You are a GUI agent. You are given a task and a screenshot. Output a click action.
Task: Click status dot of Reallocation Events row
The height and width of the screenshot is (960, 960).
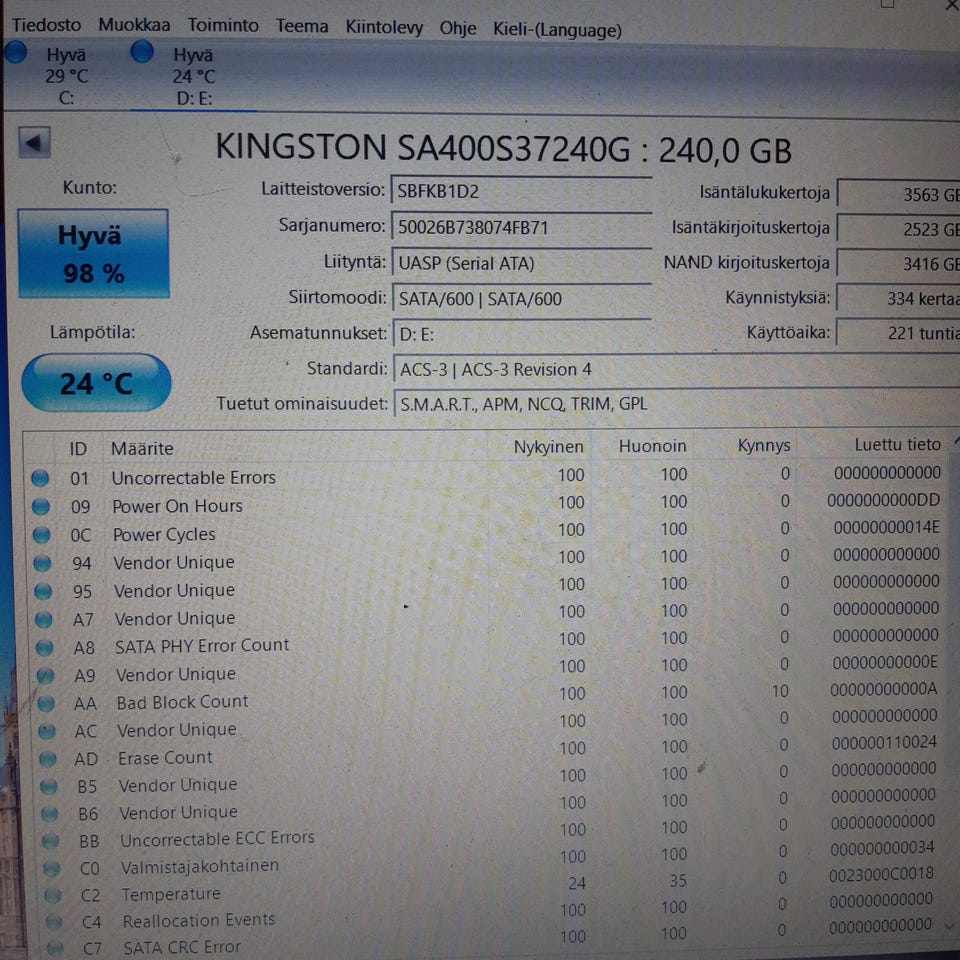(x=54, y=921)
